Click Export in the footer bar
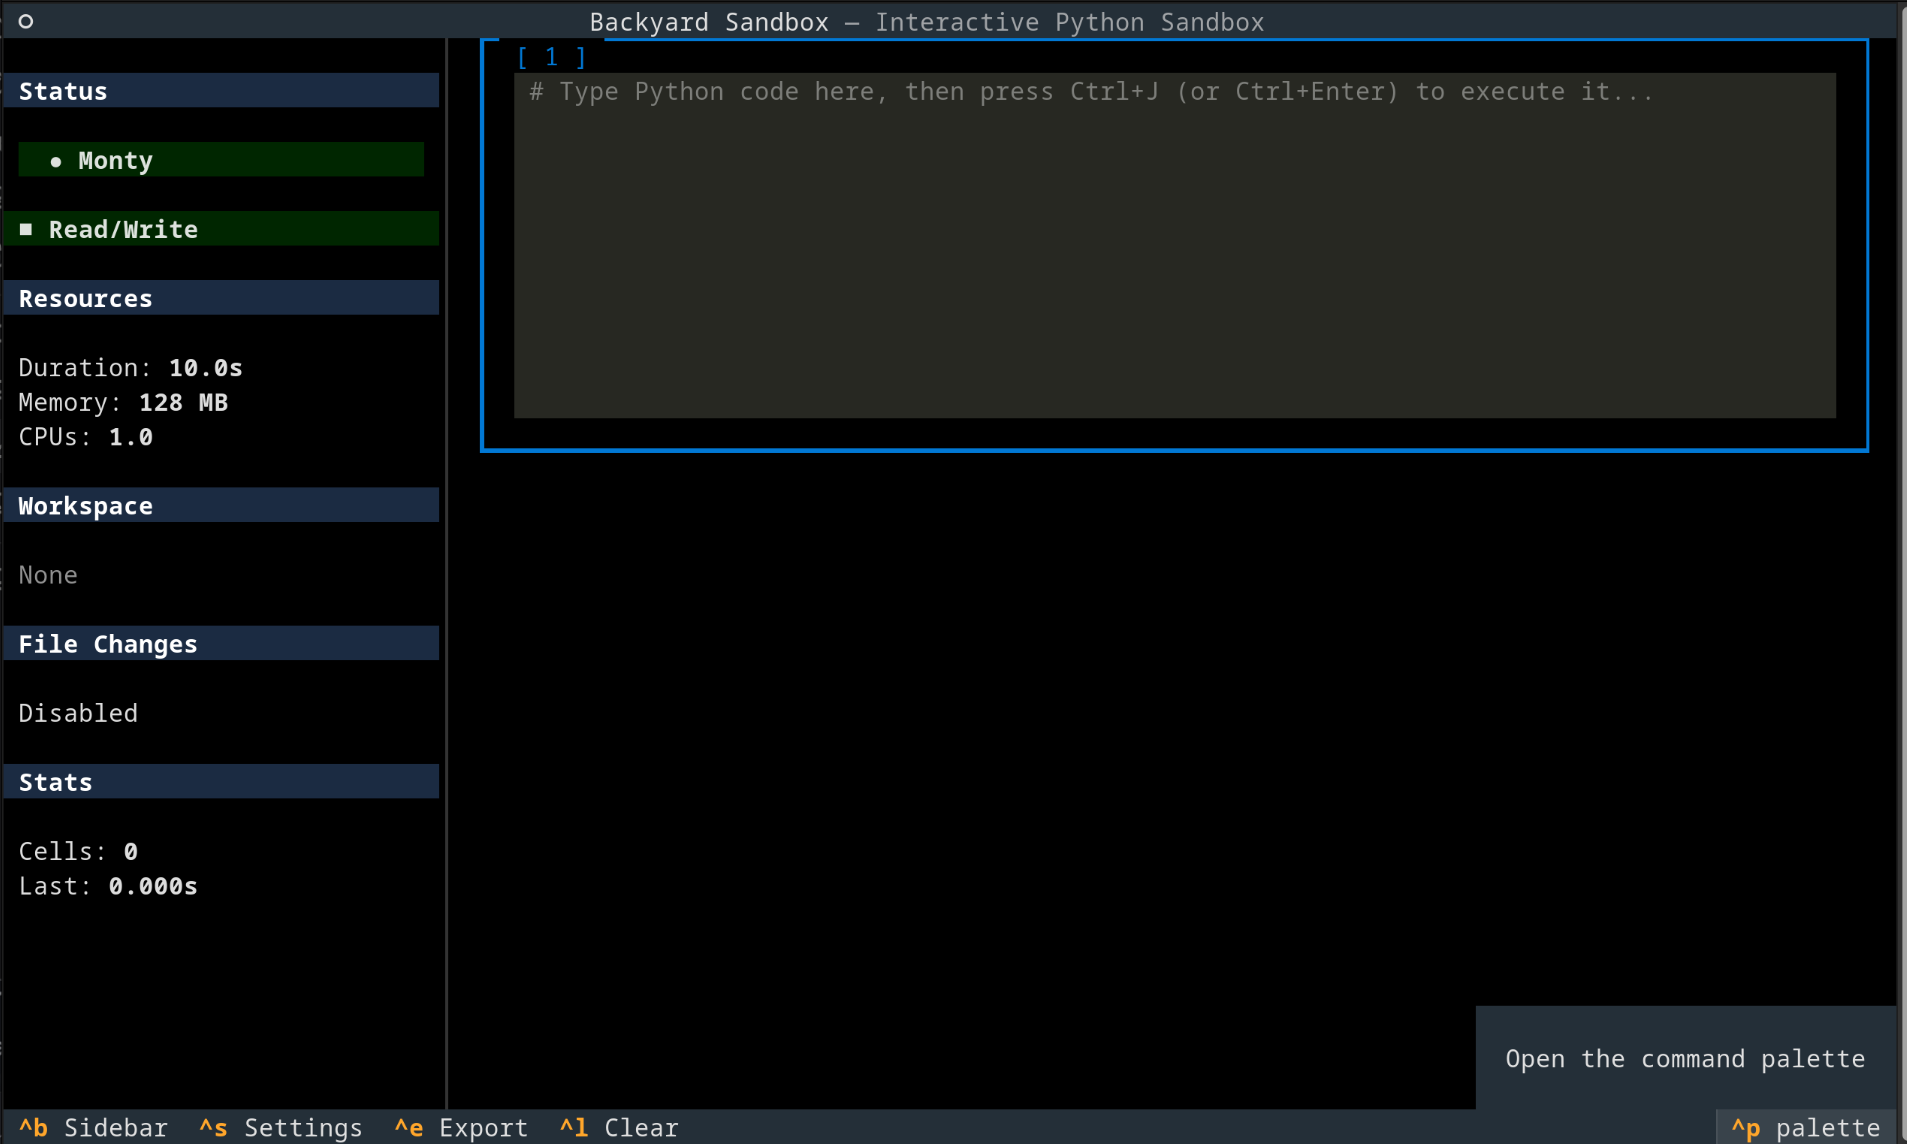The image size is (1907, 1144). coord(461,1128)
